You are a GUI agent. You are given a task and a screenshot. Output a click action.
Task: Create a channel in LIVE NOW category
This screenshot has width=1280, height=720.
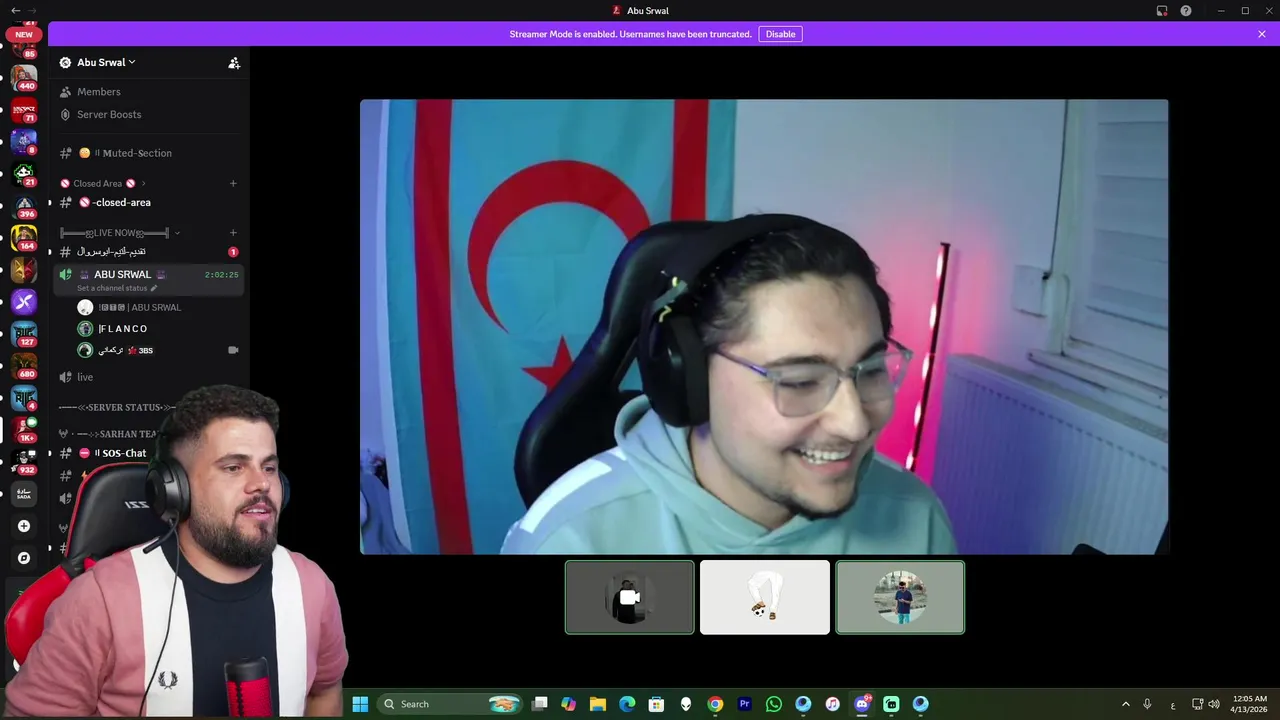[x=233, y=233]
